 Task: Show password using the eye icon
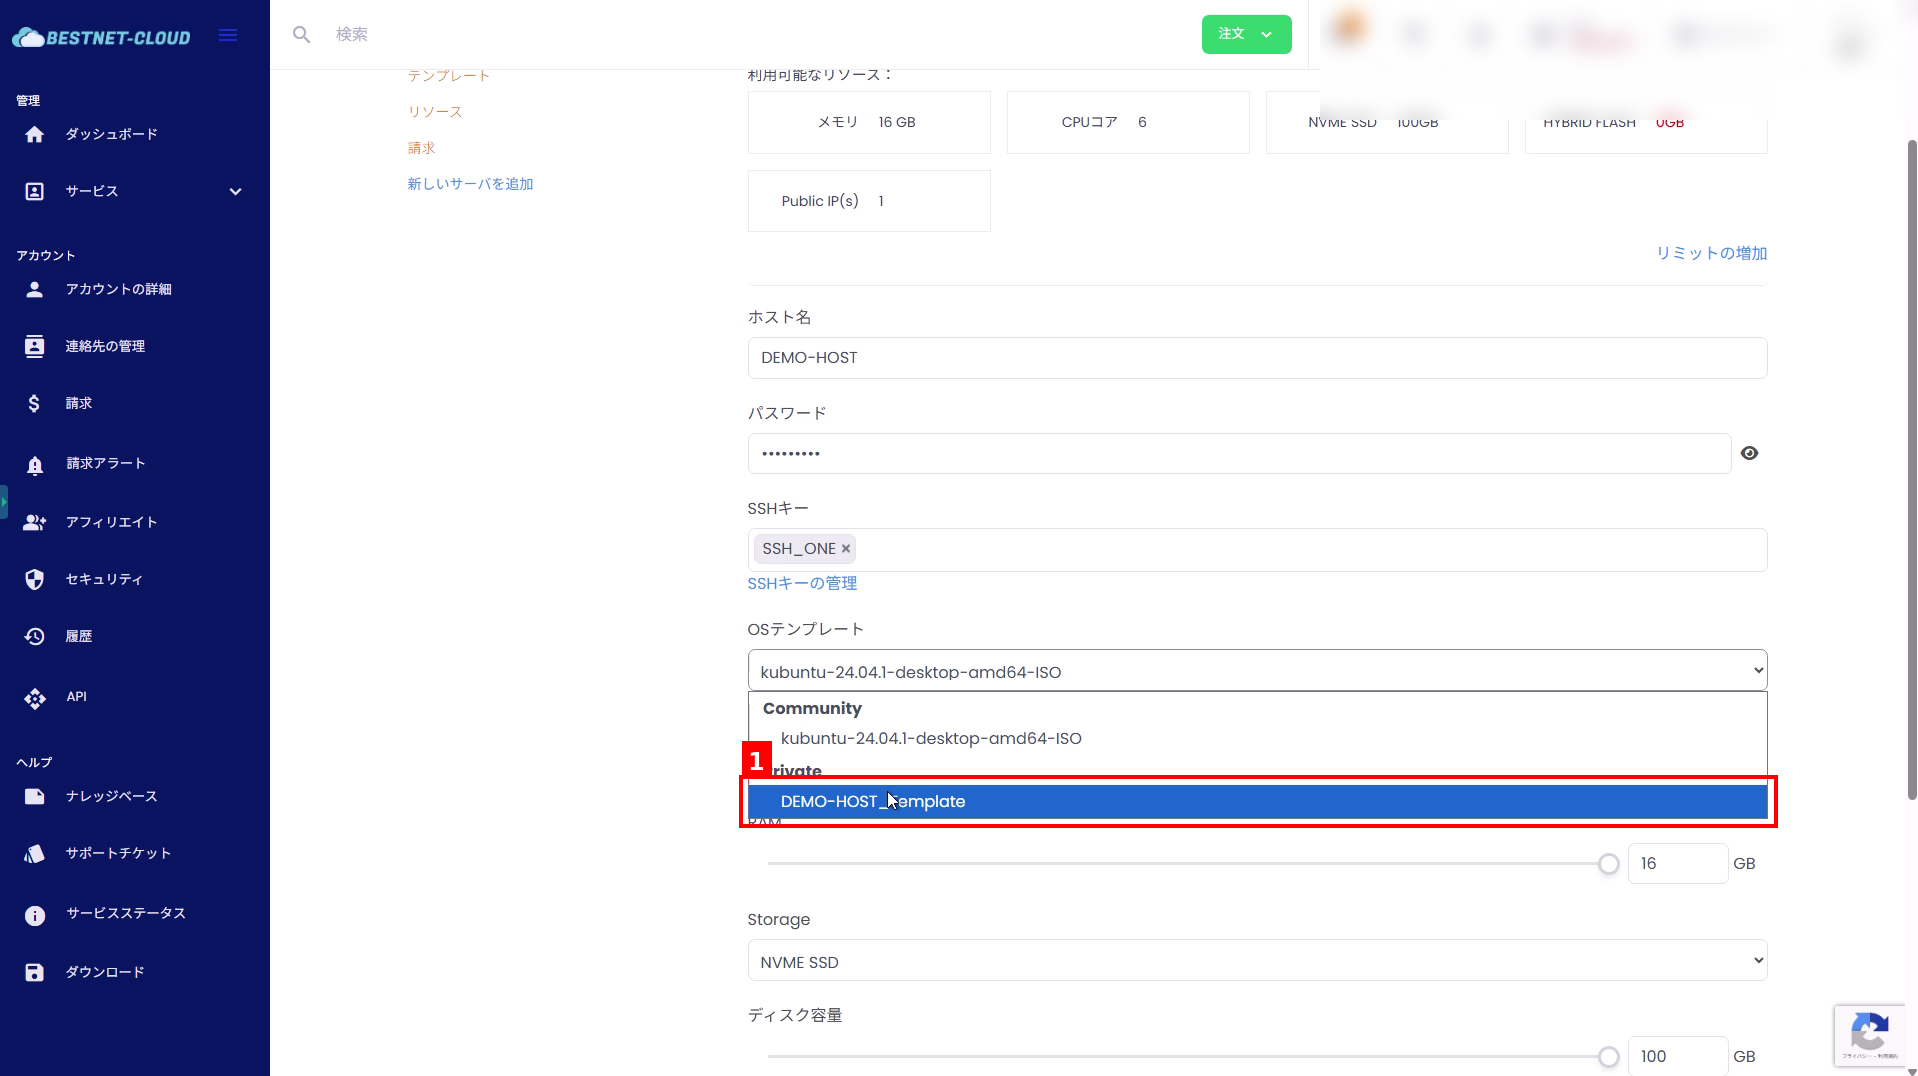pyautogui.click(x=1749, y=453)
